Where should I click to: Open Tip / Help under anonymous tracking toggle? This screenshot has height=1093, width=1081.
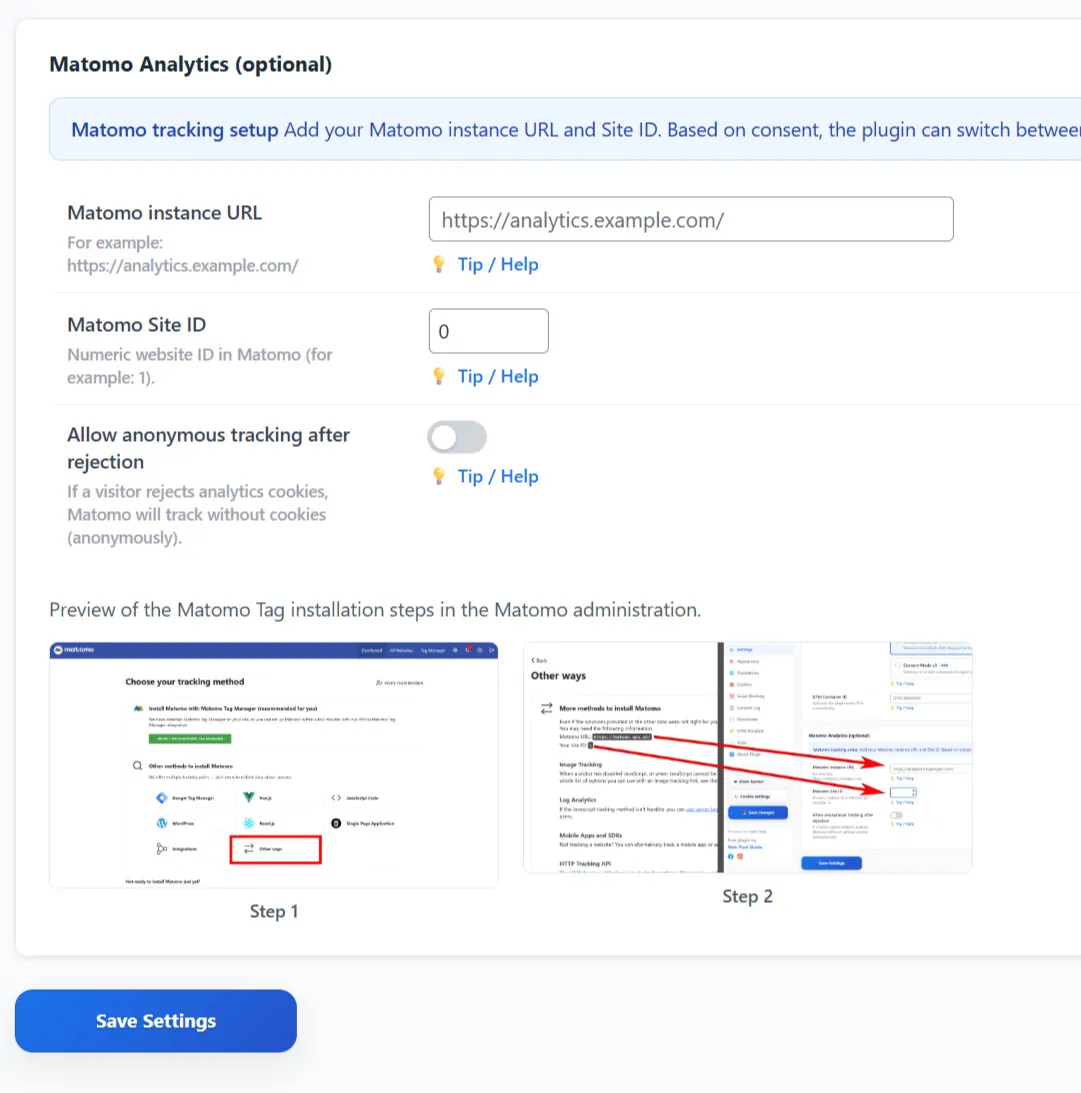[x=498, y=477]
